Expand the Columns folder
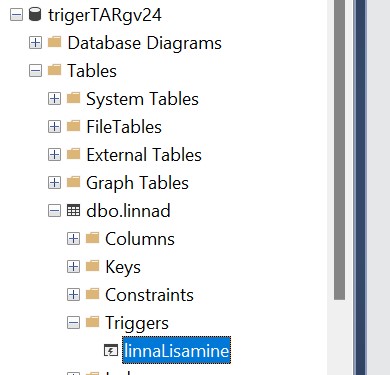Viewport: 390px width, 375px height. 73,239
